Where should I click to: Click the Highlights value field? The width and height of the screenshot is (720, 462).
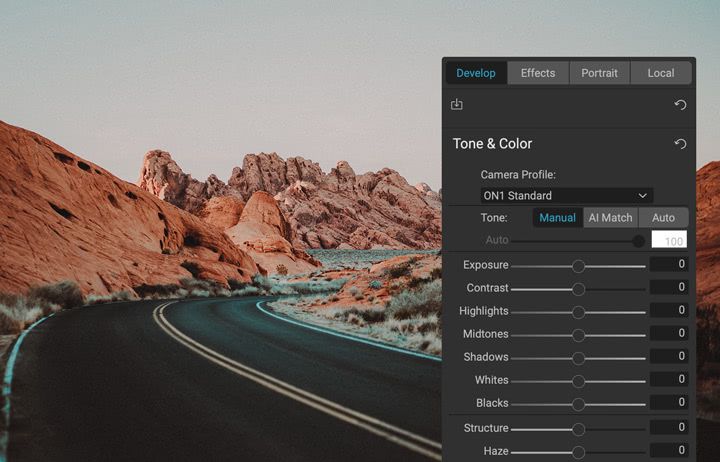[669, 310]
